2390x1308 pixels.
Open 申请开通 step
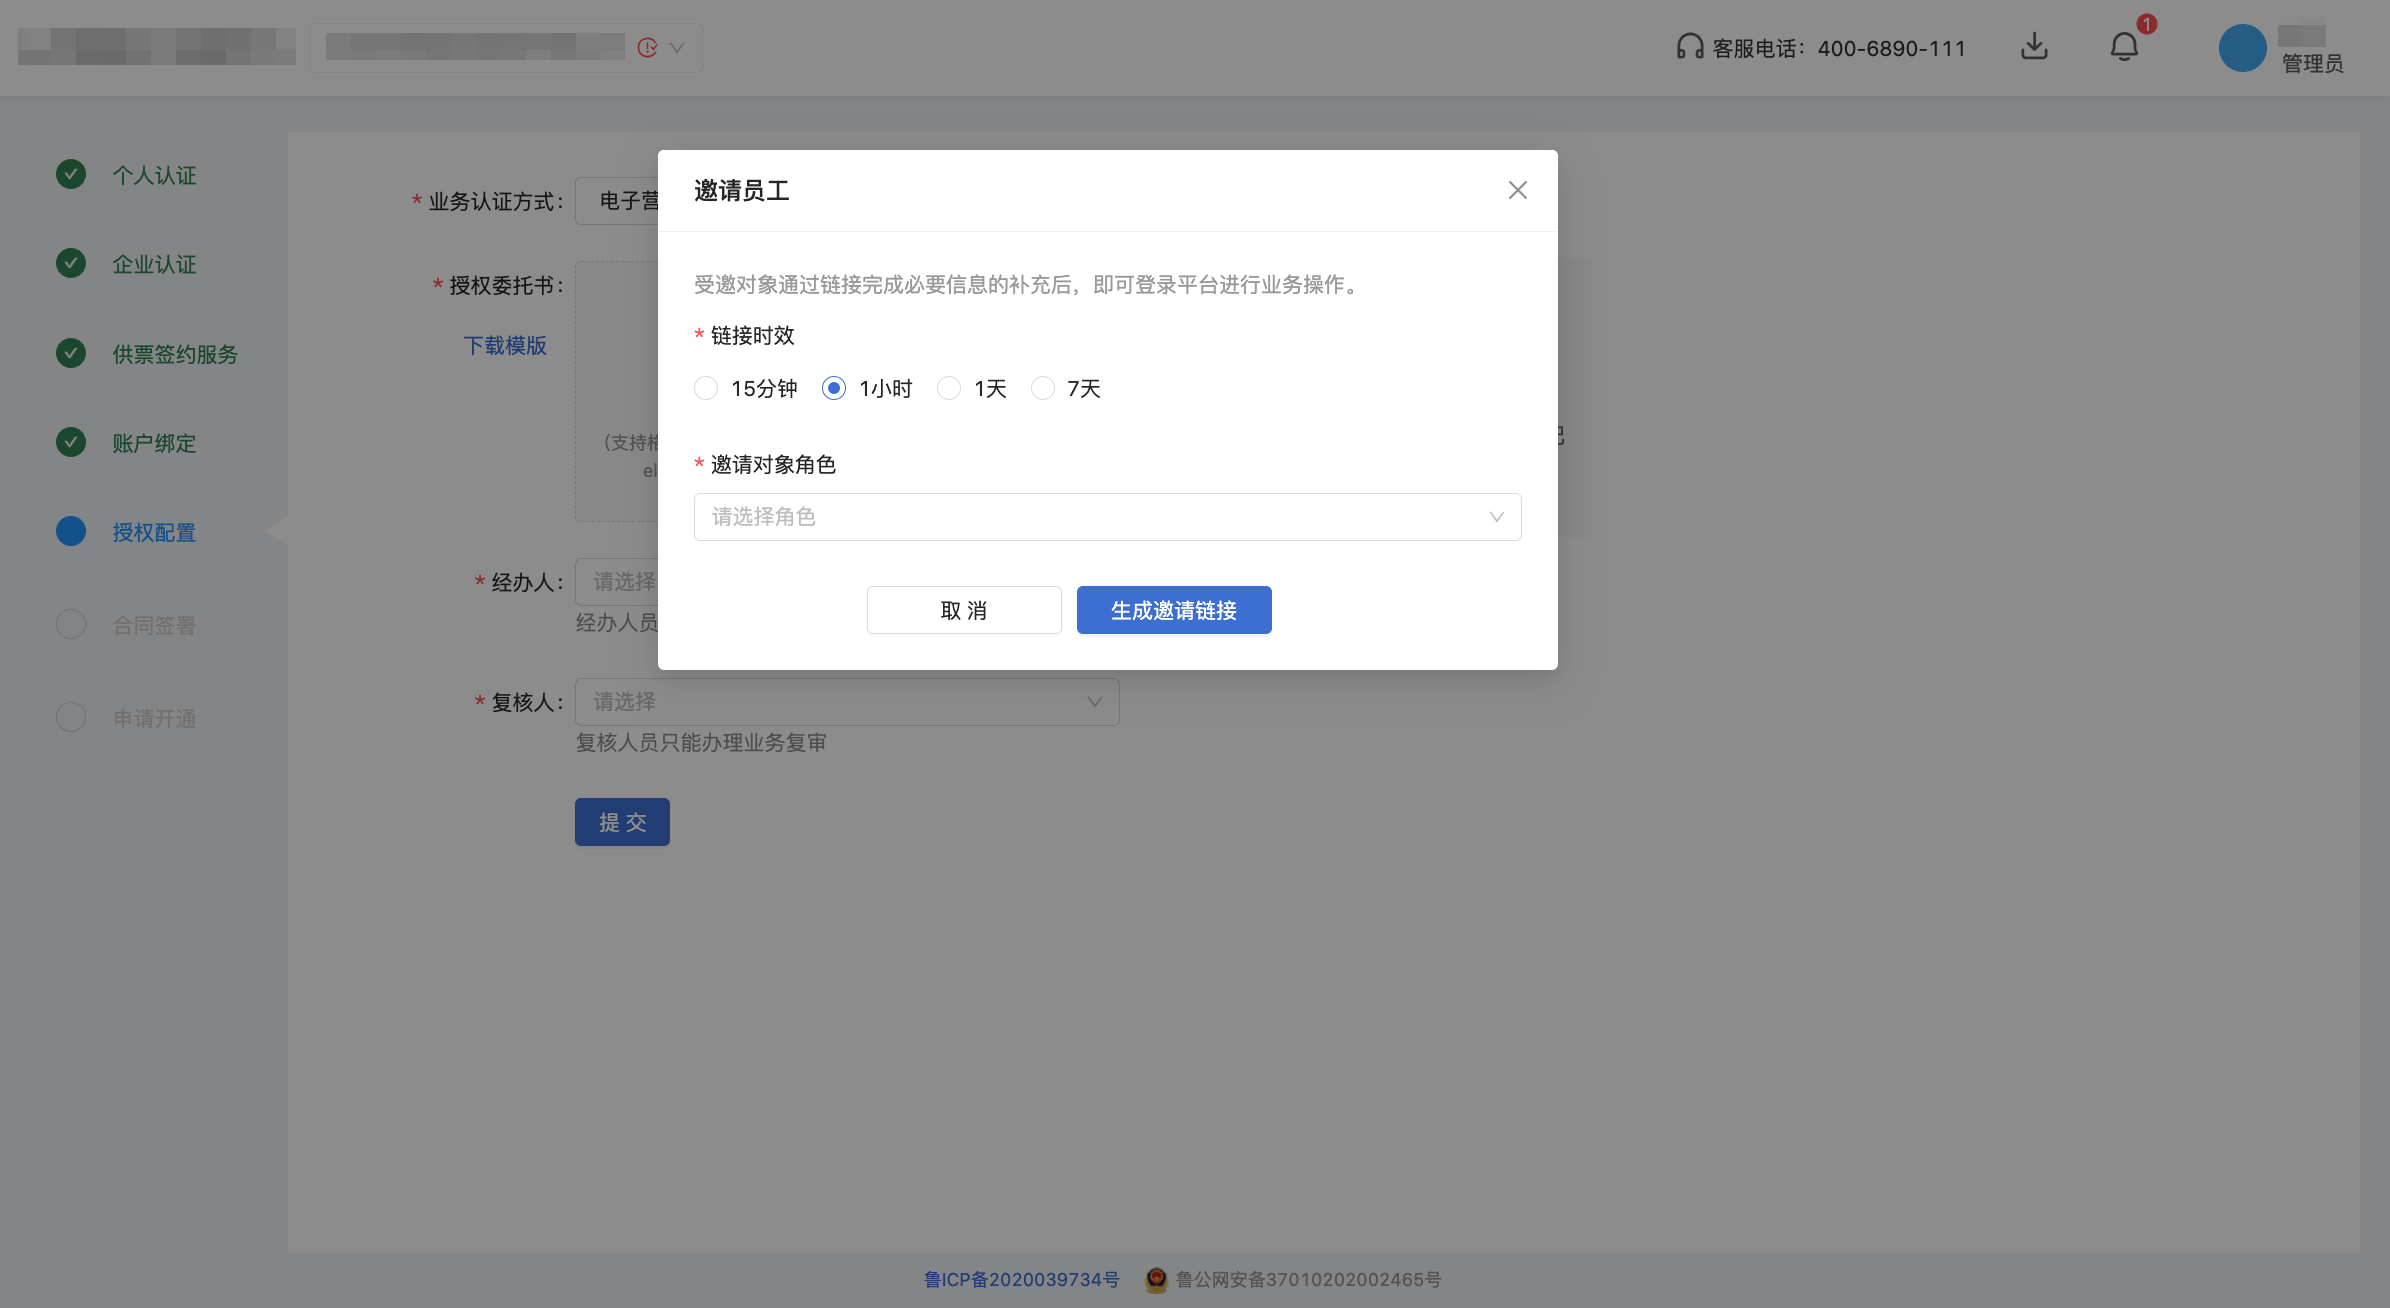point(154,719)
